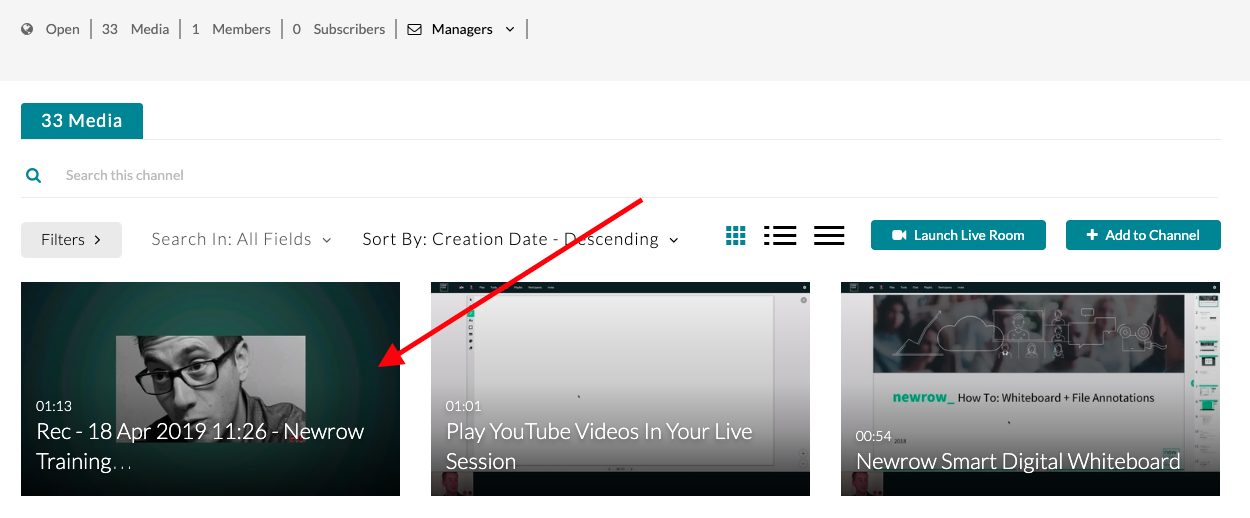
Task: Launch Live Room
Action: click(x=958, y=235)
